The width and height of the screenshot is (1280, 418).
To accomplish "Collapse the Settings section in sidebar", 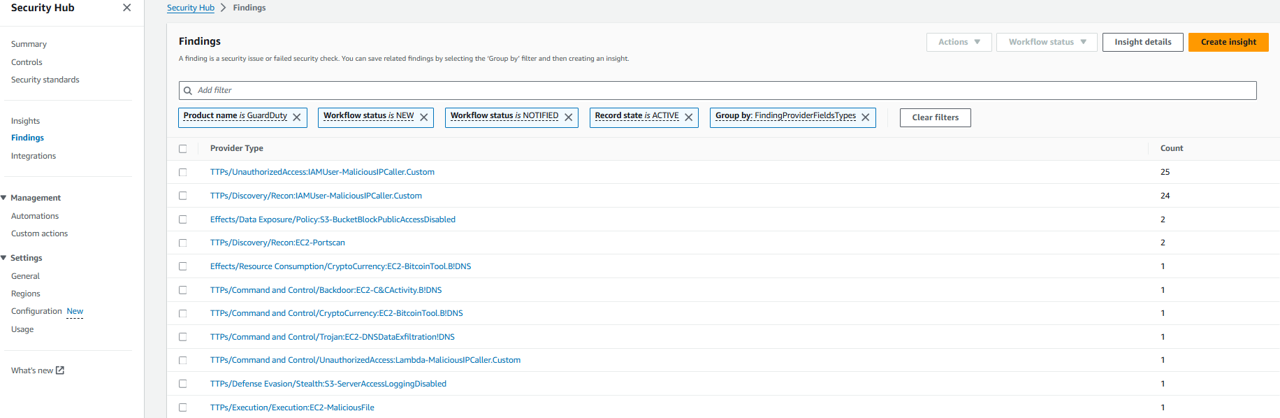I will 4,258.
